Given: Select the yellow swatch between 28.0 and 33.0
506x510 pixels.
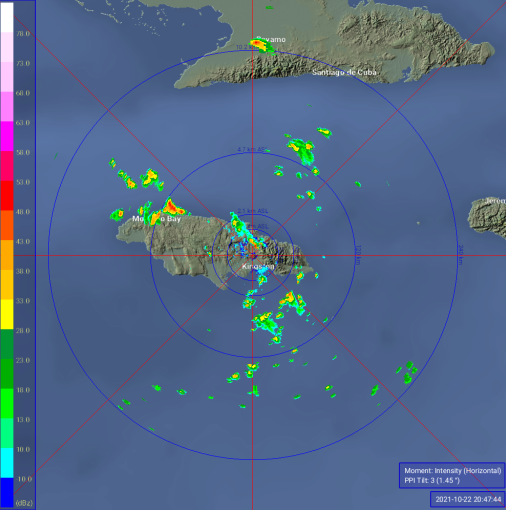Looking at the screenshot, I should tap(7, 314).
